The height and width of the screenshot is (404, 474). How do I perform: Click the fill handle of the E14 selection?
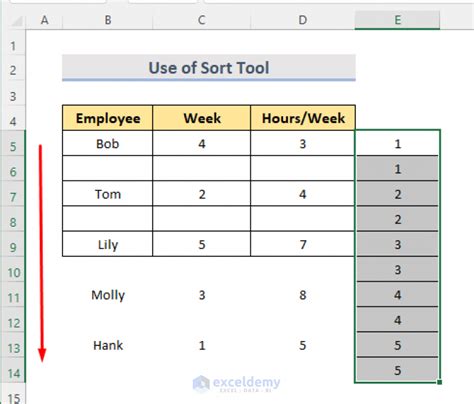(440, 382)
